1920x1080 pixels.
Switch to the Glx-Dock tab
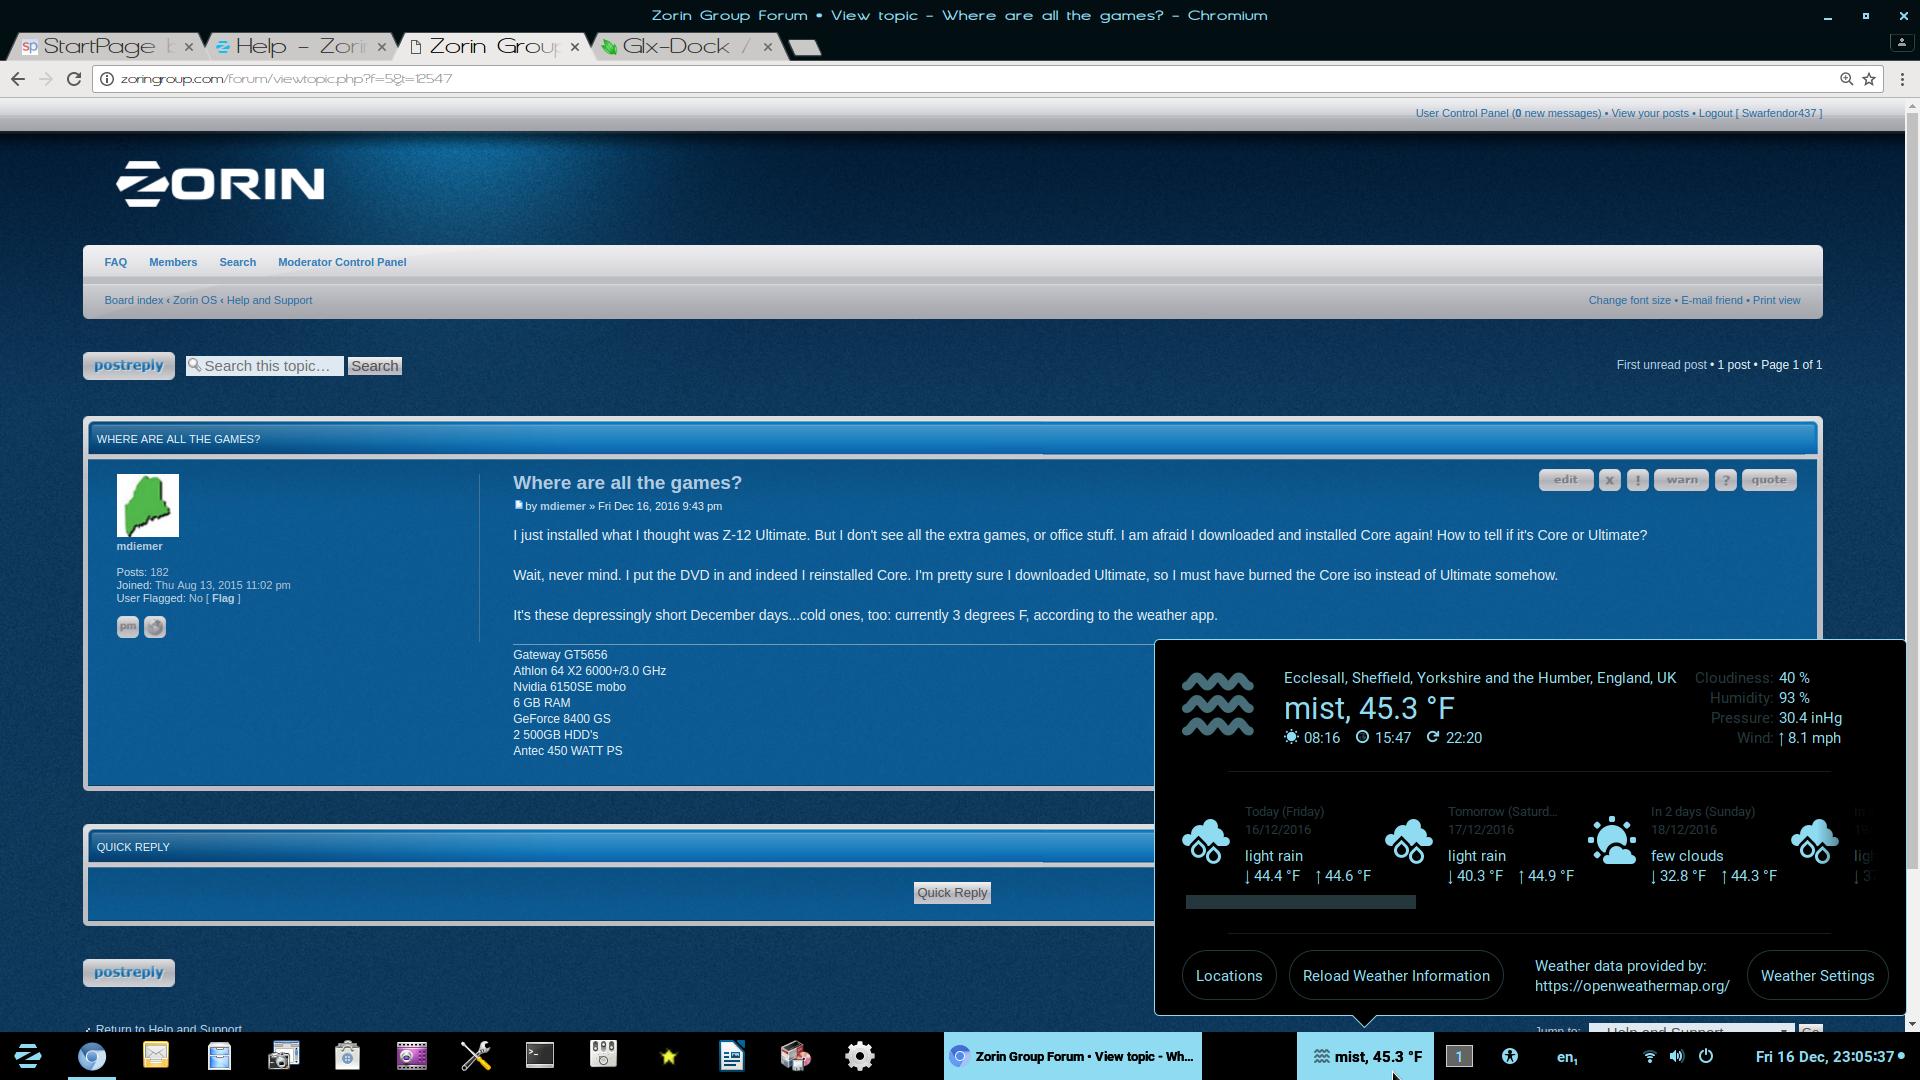[677, 46]
